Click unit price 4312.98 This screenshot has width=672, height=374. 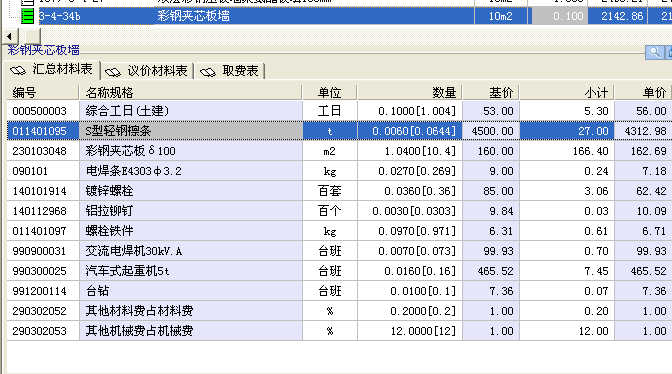point(643,131)
